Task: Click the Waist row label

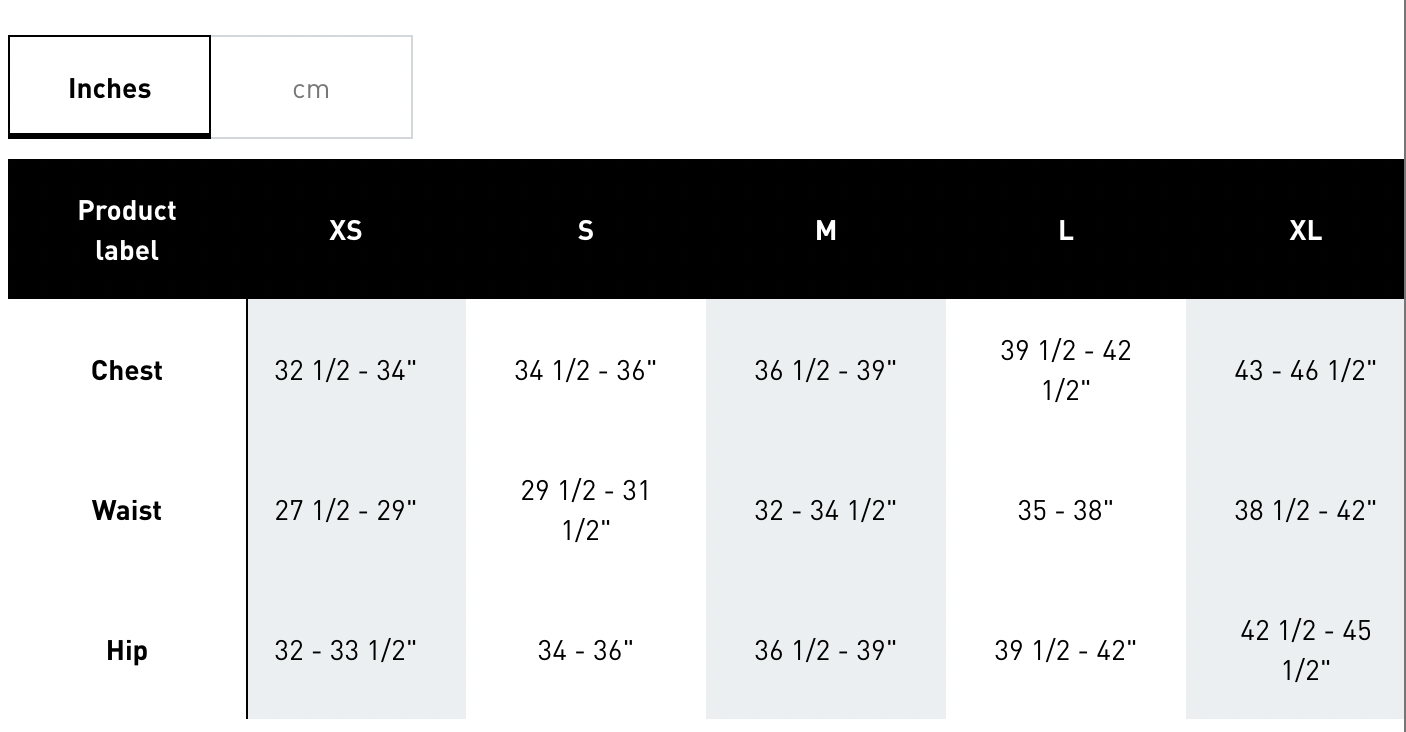Action: pos(127,510)
